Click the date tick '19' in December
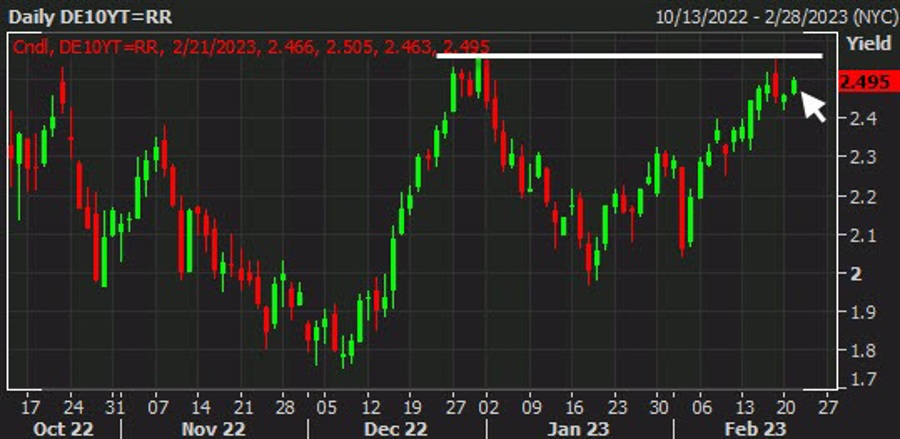Image resolution: width=900 pixels, height=439 pixels. click(x=412, y=408)
